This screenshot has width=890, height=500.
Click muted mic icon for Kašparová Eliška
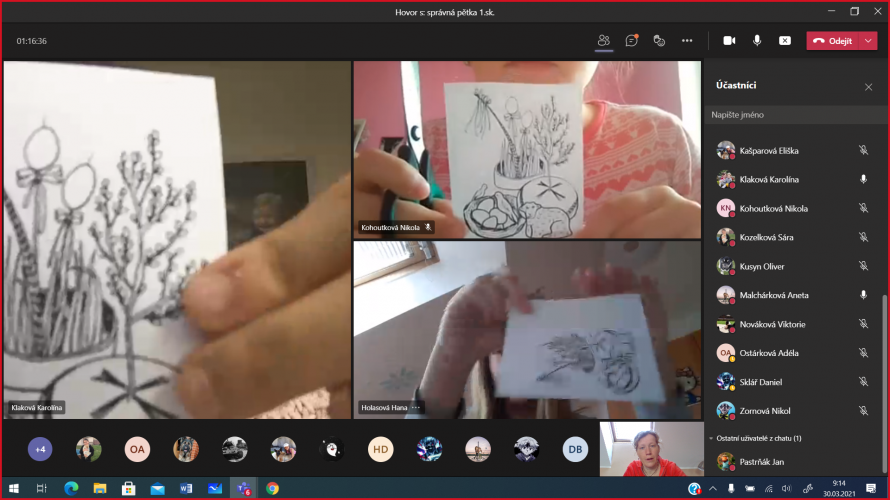tap(863, 150)
